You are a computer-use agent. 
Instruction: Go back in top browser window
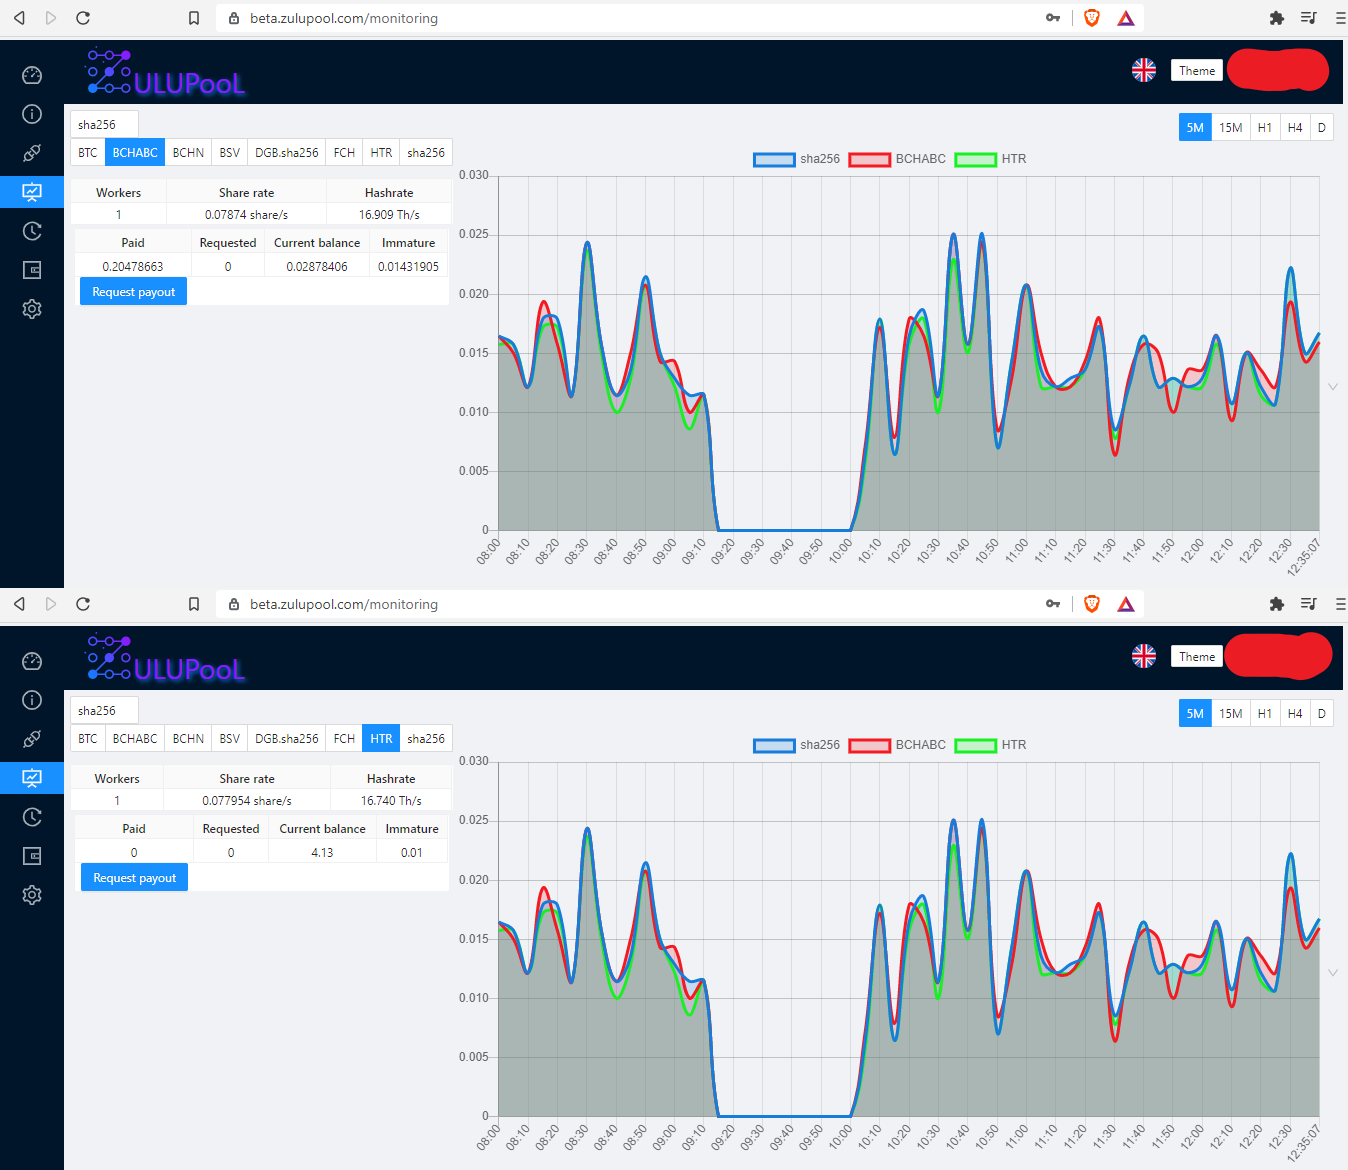click(19, 18)
